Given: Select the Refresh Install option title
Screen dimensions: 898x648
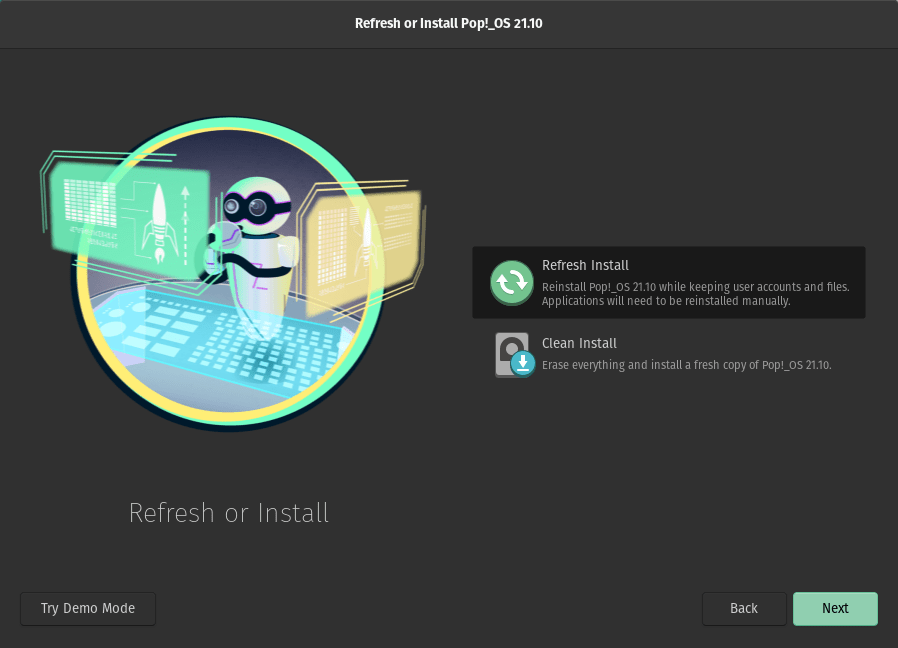Looking at the screenshot, I should click(585, 265).
